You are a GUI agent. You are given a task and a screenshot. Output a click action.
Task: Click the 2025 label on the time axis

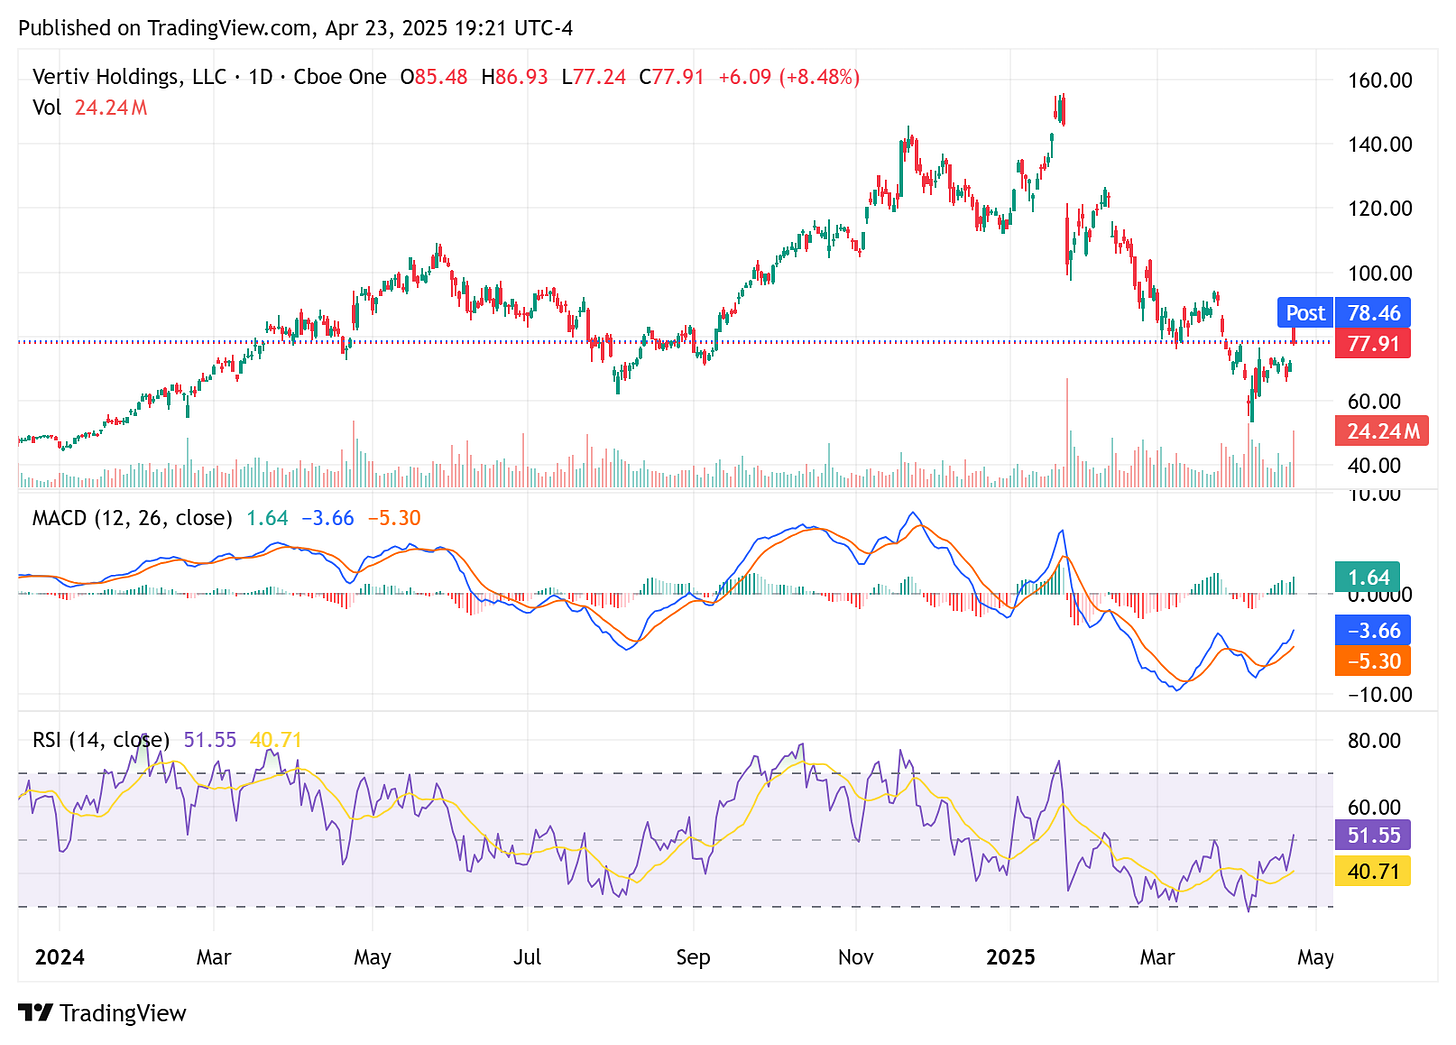[1011, 957]
